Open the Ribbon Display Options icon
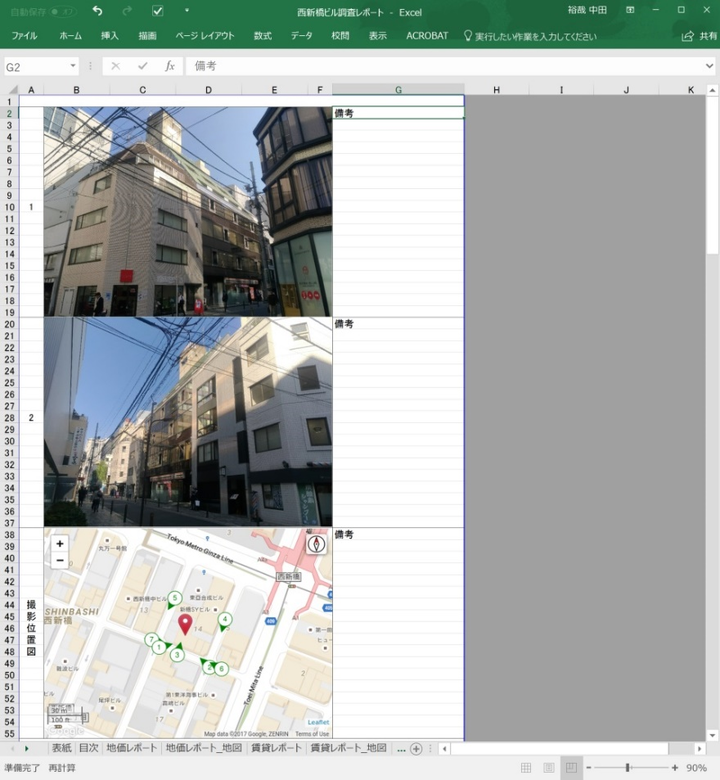720x780 pixels. pyautogui.click(x=629, y=11)
